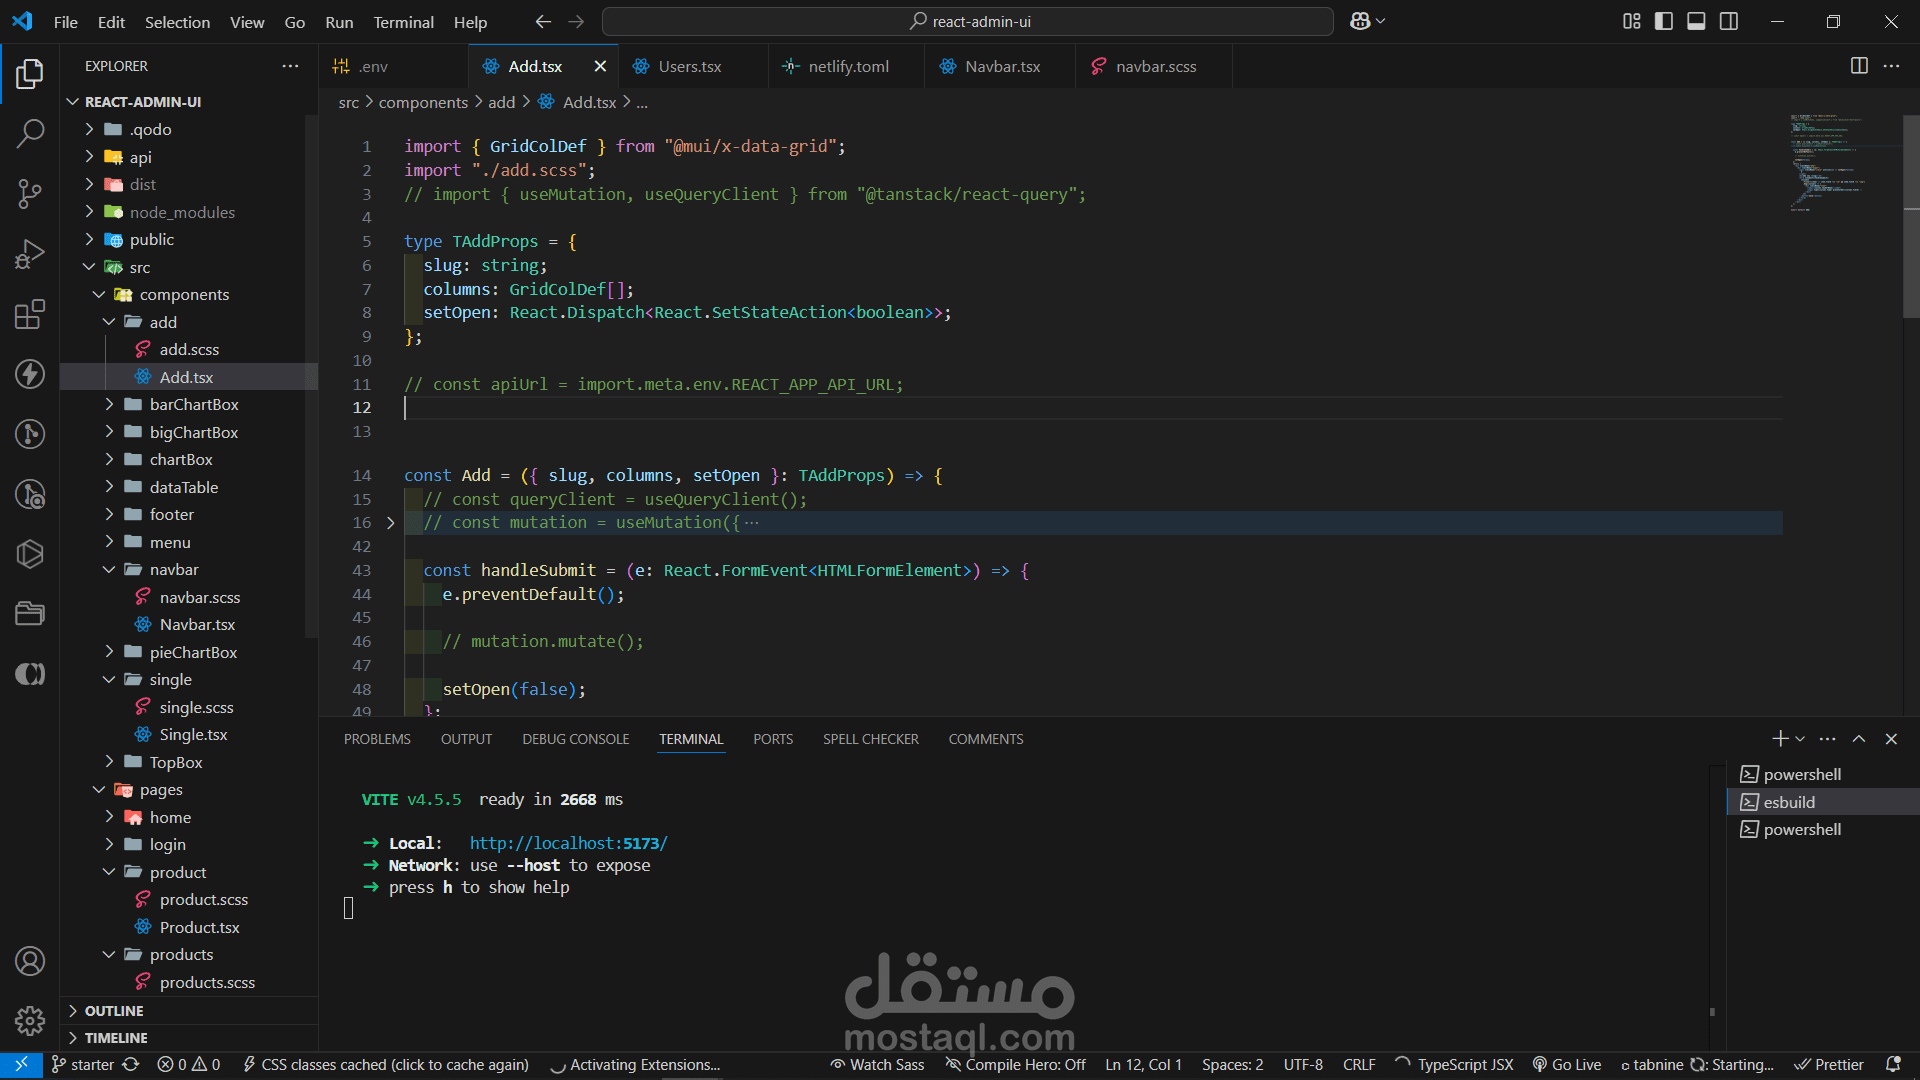Toggle the primary sidebar layout button
The height and width of the screenshot is (1080, 1920).
click(x=1664, y=21)
